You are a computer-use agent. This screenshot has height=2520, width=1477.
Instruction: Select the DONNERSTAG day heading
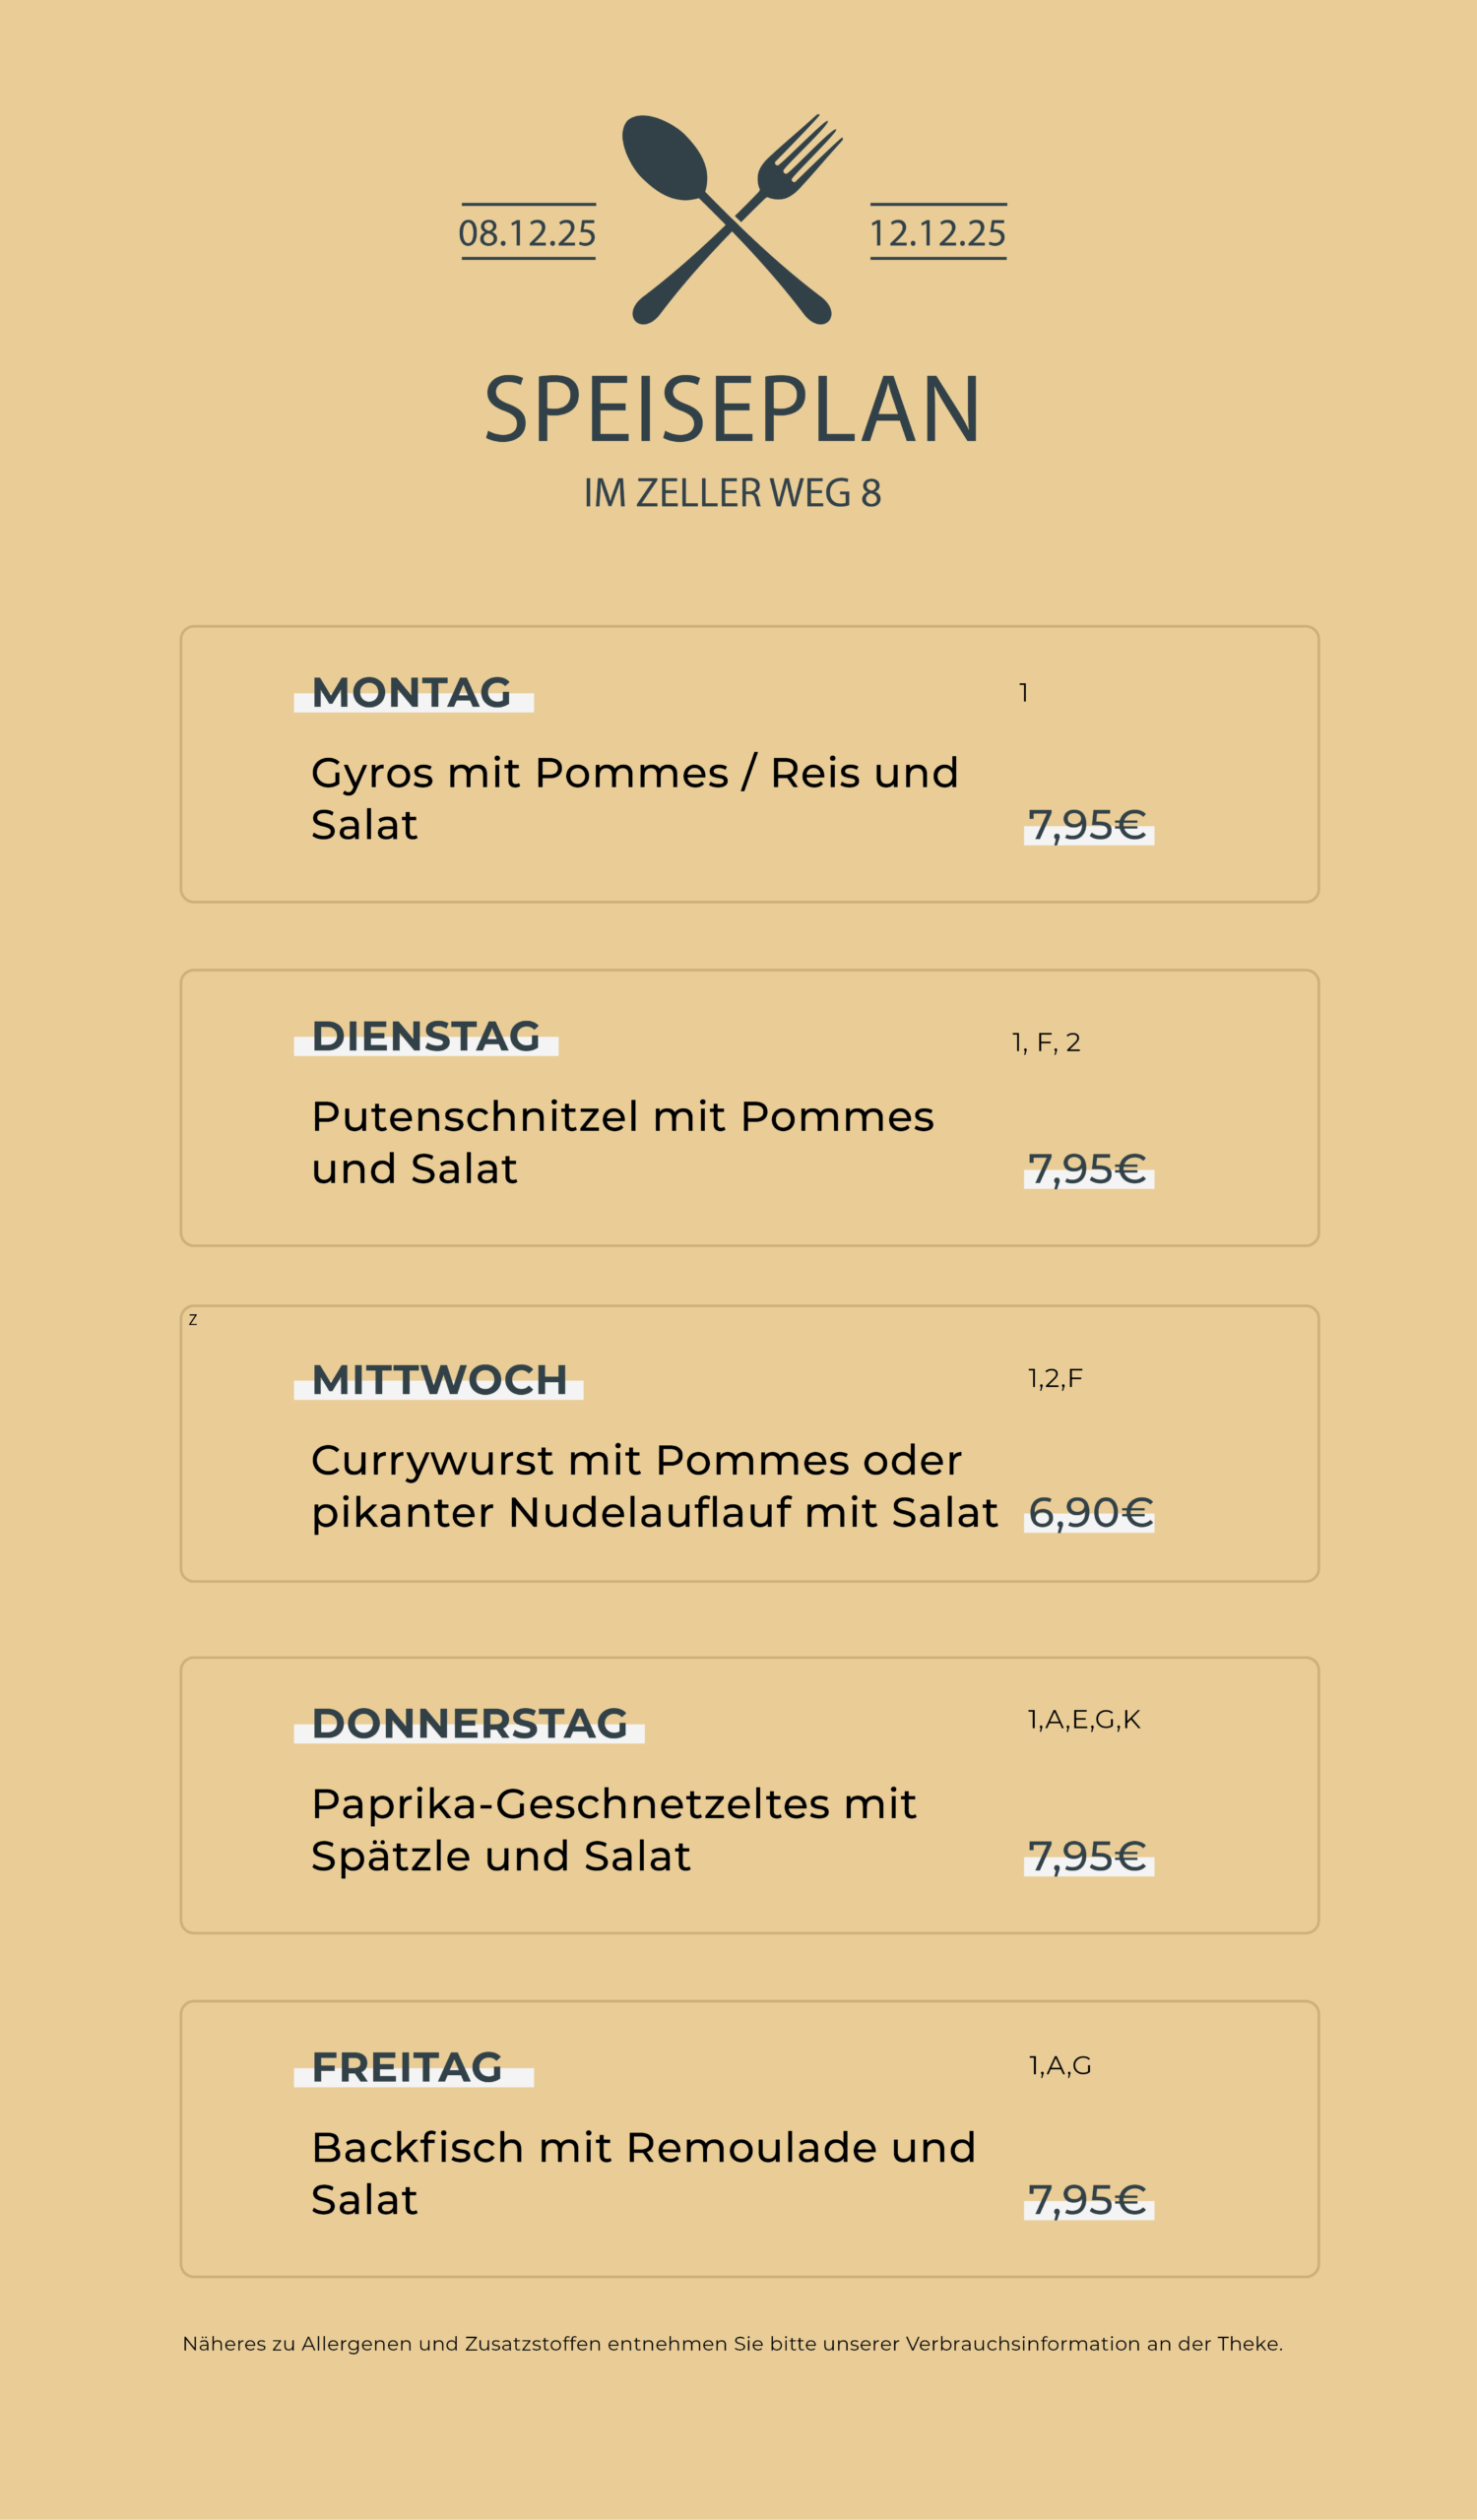click(x=470, y=1724)
